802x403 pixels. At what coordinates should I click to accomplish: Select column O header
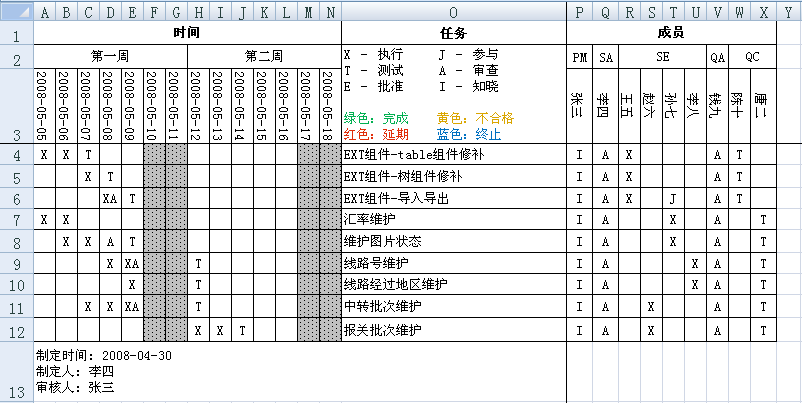[x=454, y=11]
